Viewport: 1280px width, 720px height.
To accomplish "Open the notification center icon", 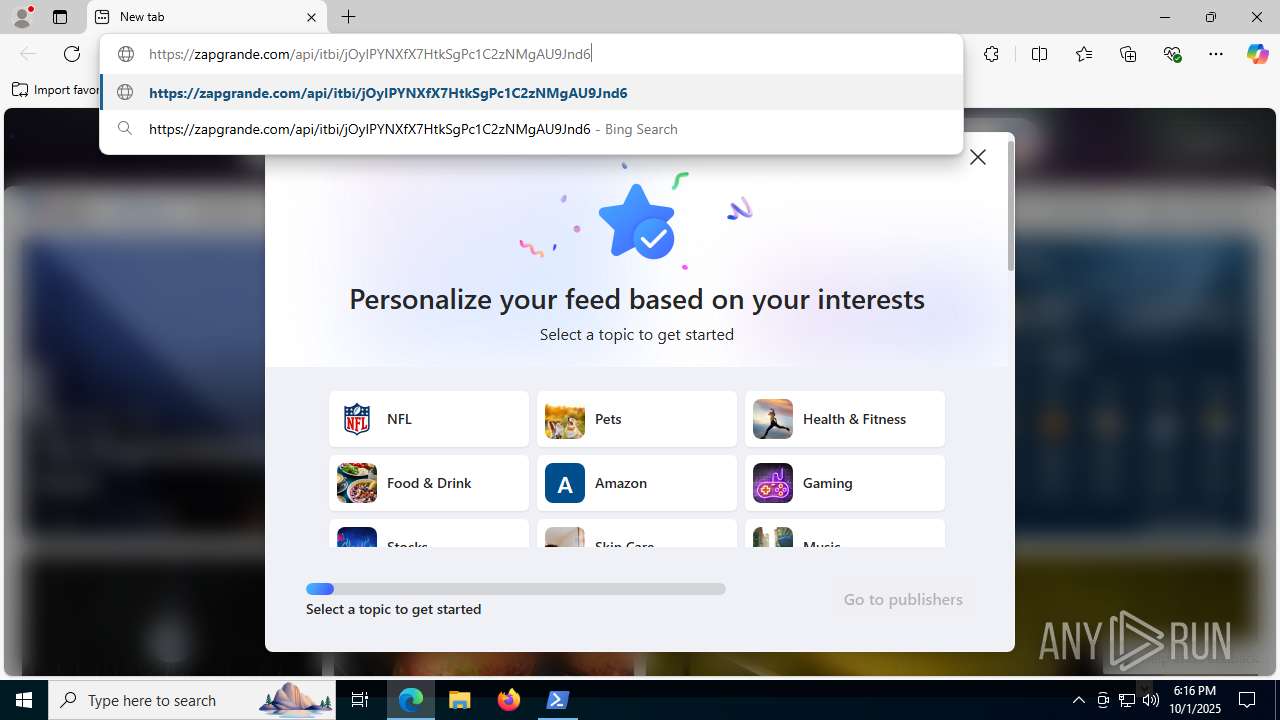I will coord(1248,700).
